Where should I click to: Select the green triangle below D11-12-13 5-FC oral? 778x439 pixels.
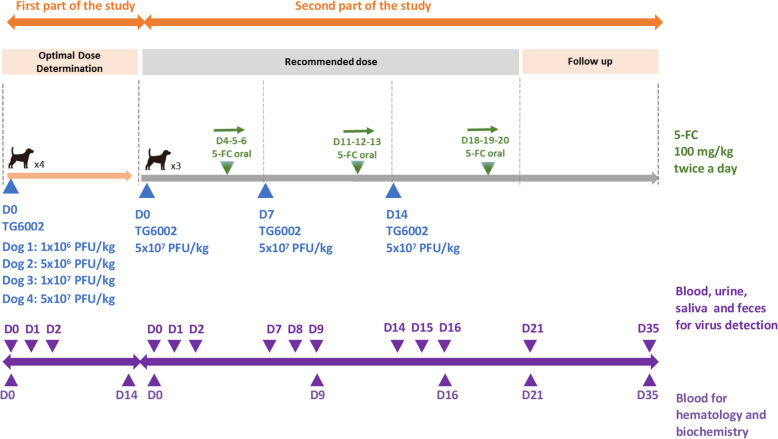pyautogui.click(x=358, y=168)
